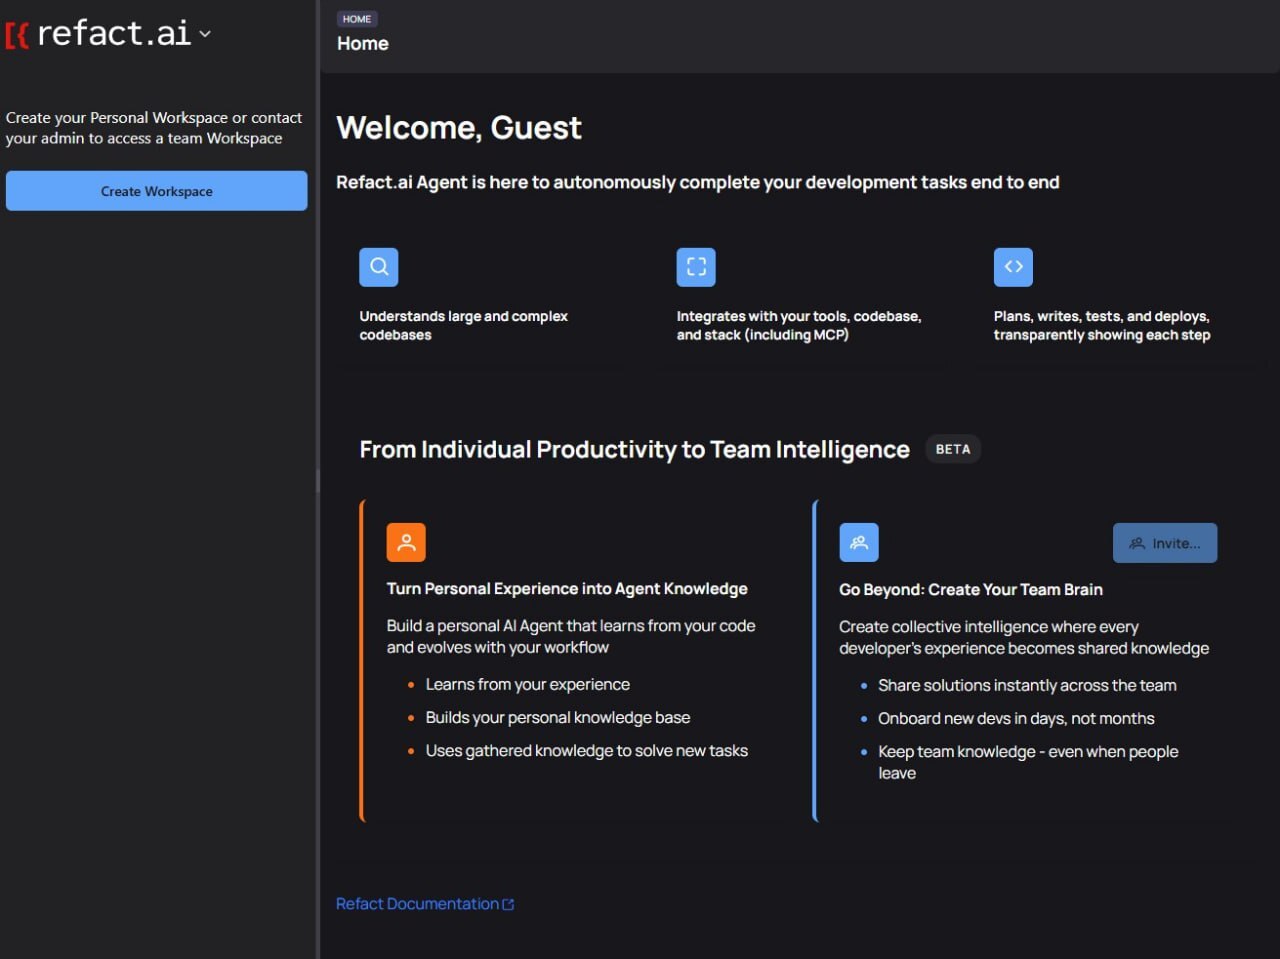Click 'From Individual Productivity to Team Intelligence' heading
1280x959 pixels.
coord(634,450)
